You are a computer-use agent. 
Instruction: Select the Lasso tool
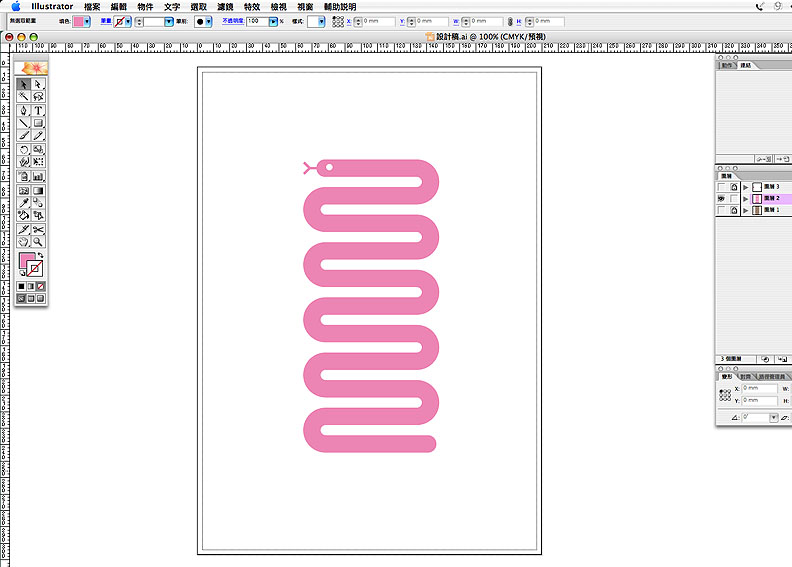tap(38, 96)
